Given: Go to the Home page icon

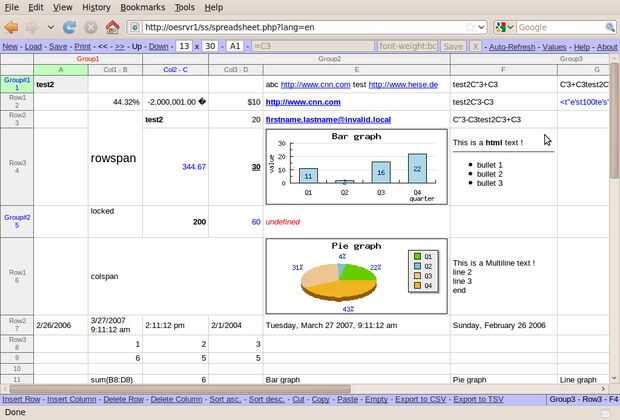Looking at the screenshot, I should click(x=112, y=27).
